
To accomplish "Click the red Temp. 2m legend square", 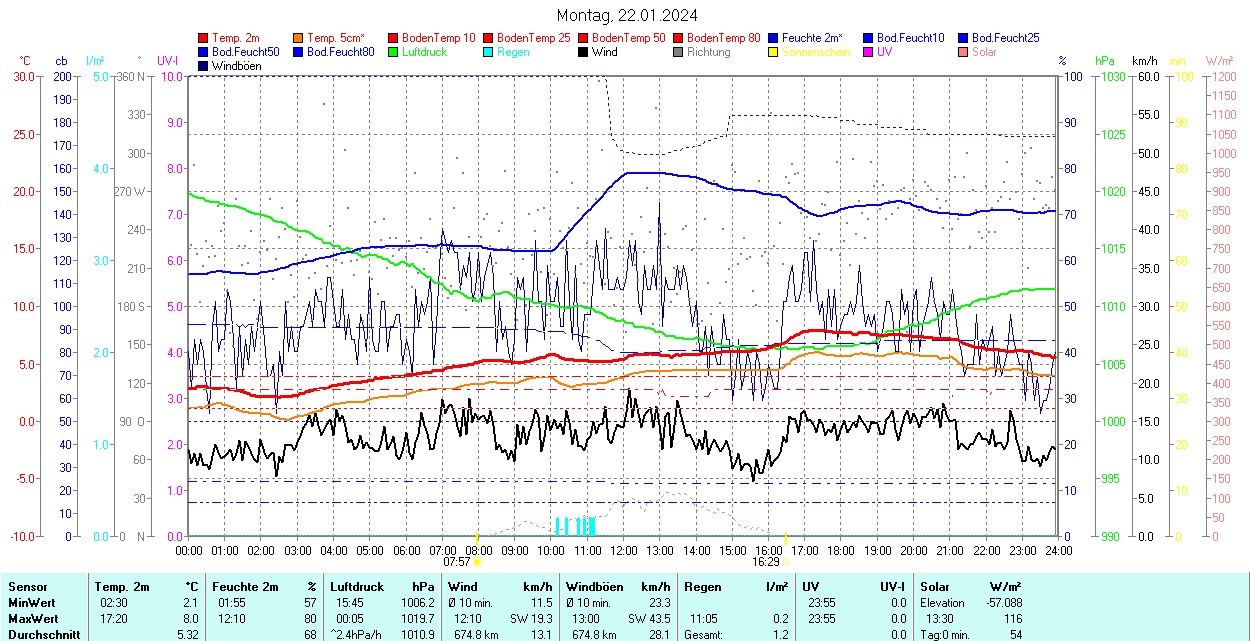I will (204, 38).
